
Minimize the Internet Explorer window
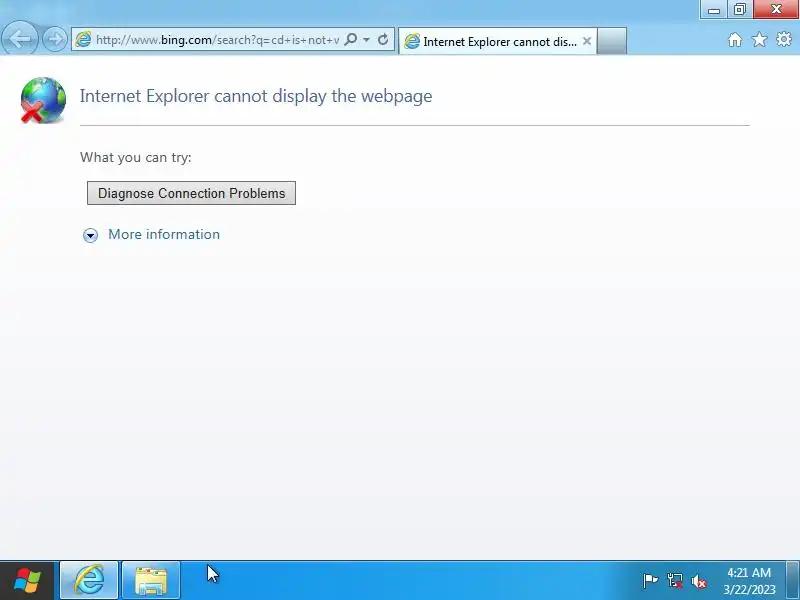pos(713,9)
